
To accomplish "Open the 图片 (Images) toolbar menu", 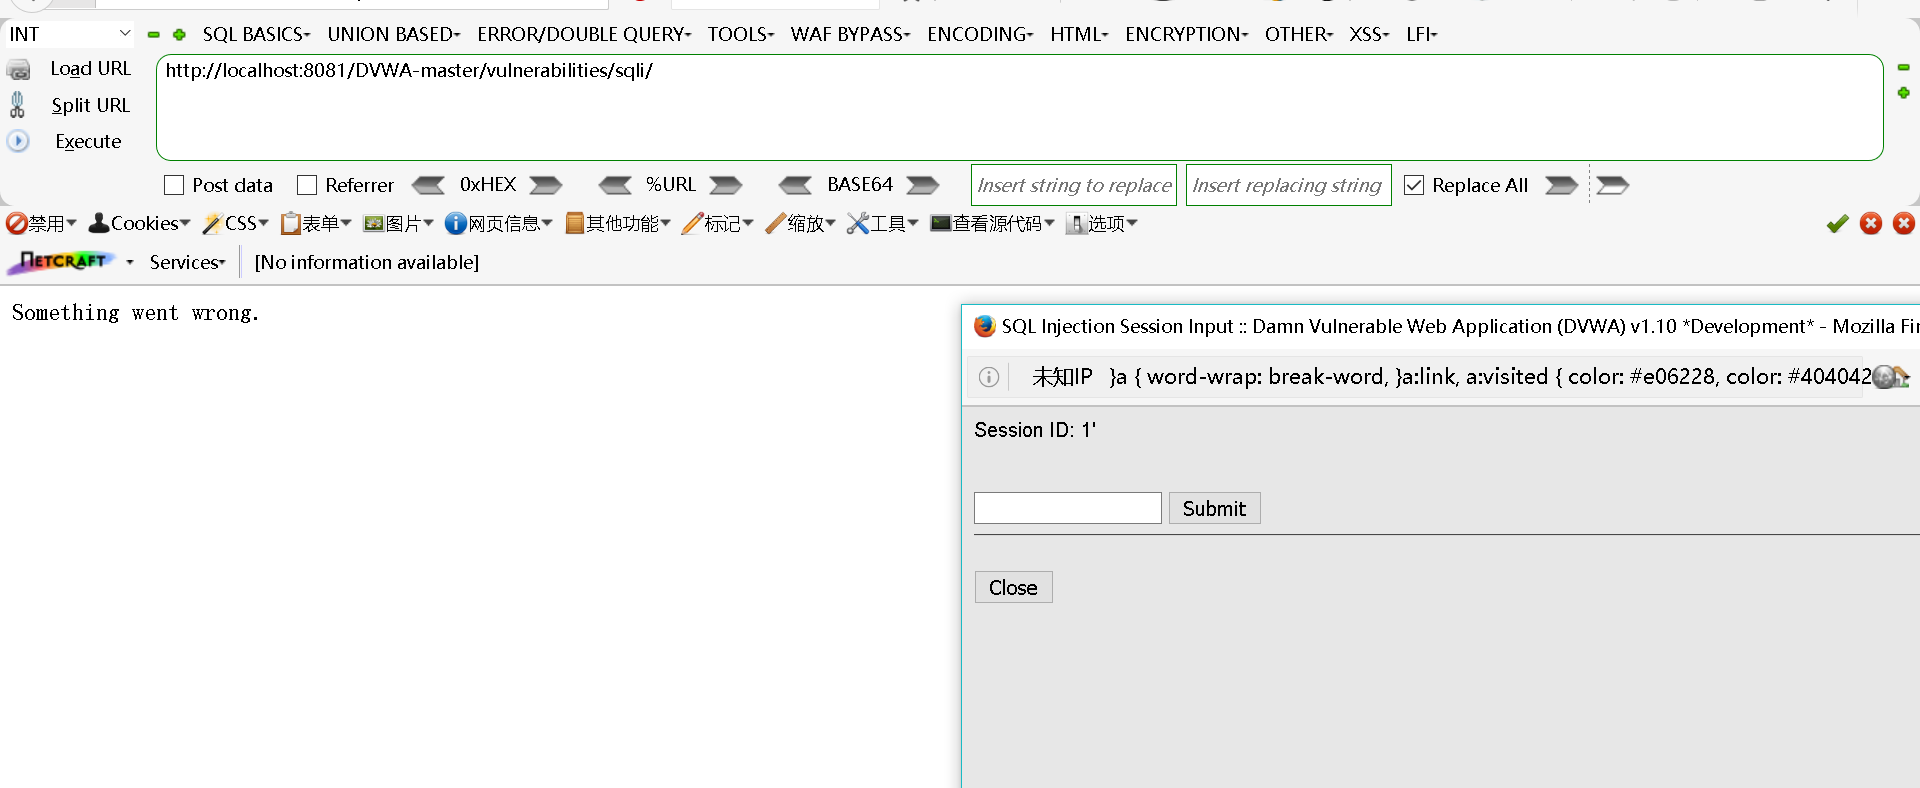I will point(399,224).
